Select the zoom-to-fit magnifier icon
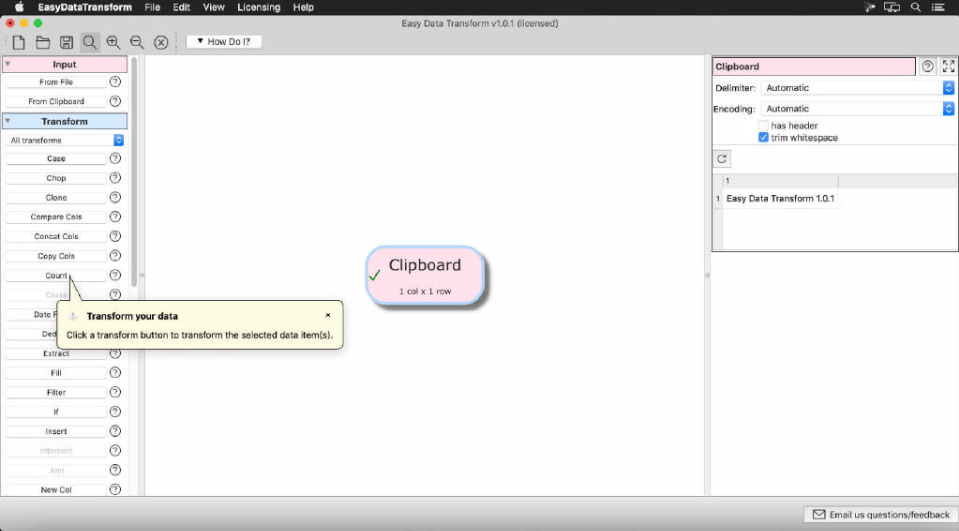 click(x=90, y=42)
